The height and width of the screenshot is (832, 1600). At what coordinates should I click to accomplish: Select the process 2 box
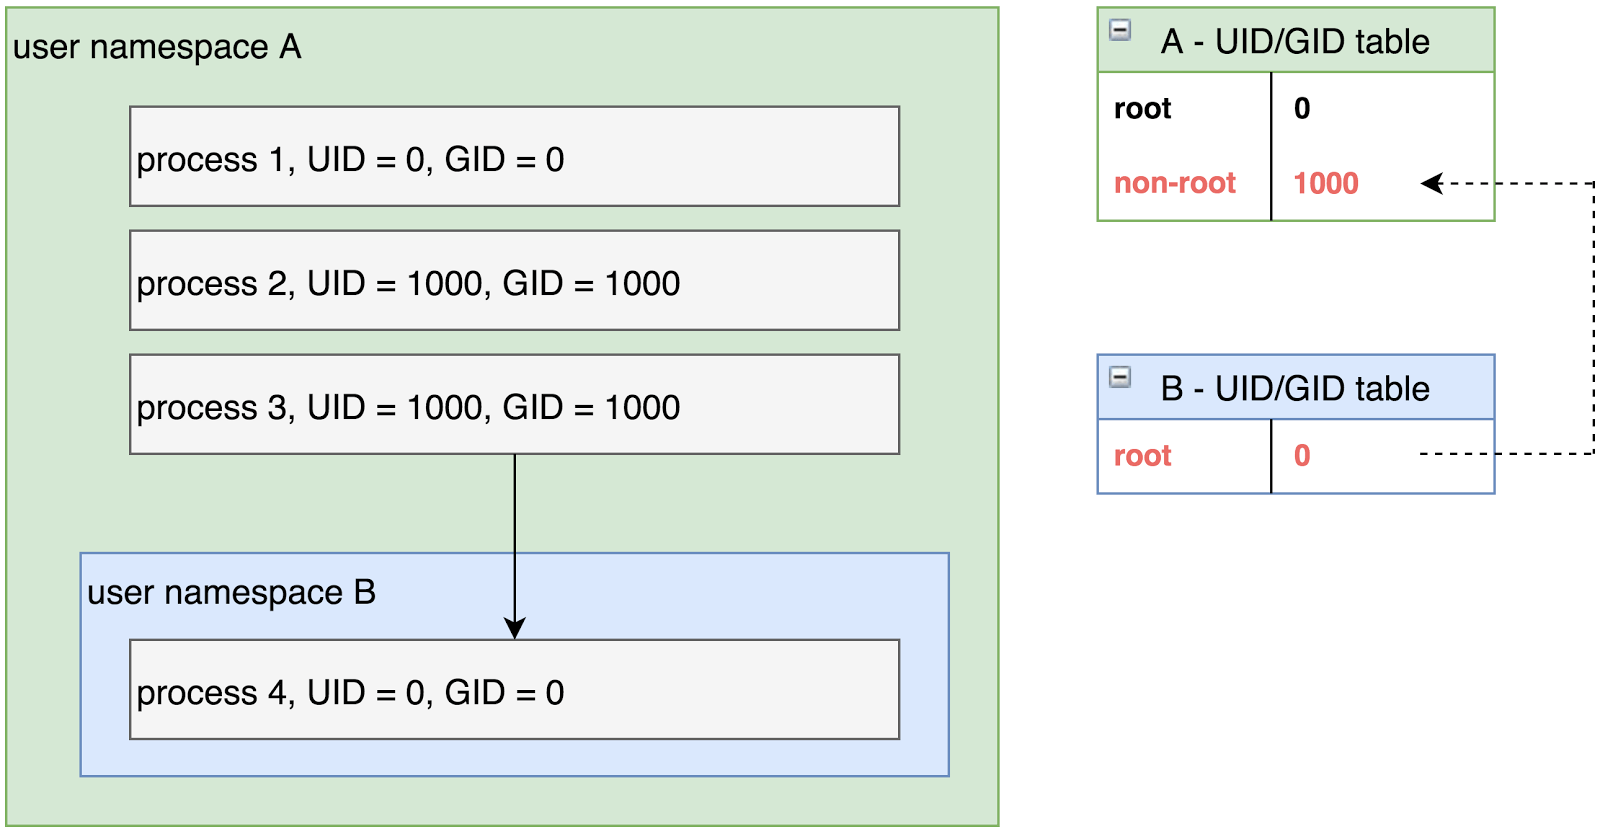(x=514, y=281)
